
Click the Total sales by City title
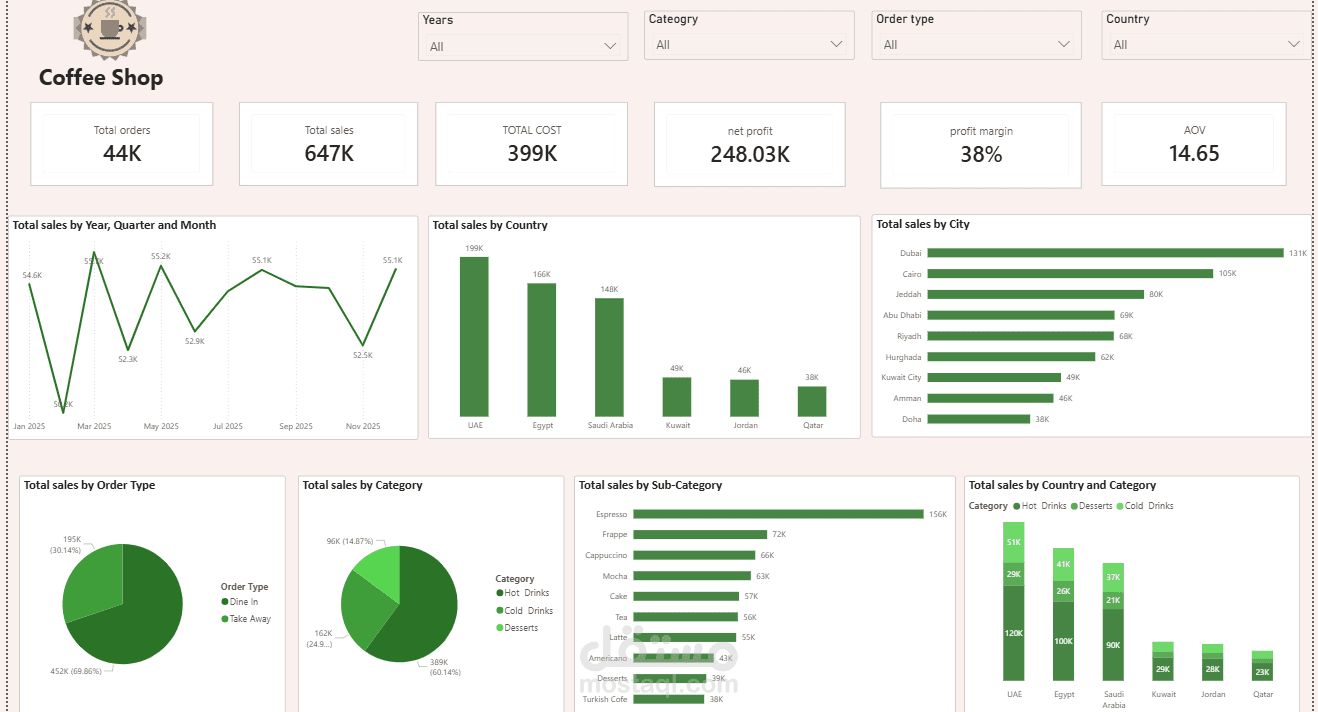point(923,224)
